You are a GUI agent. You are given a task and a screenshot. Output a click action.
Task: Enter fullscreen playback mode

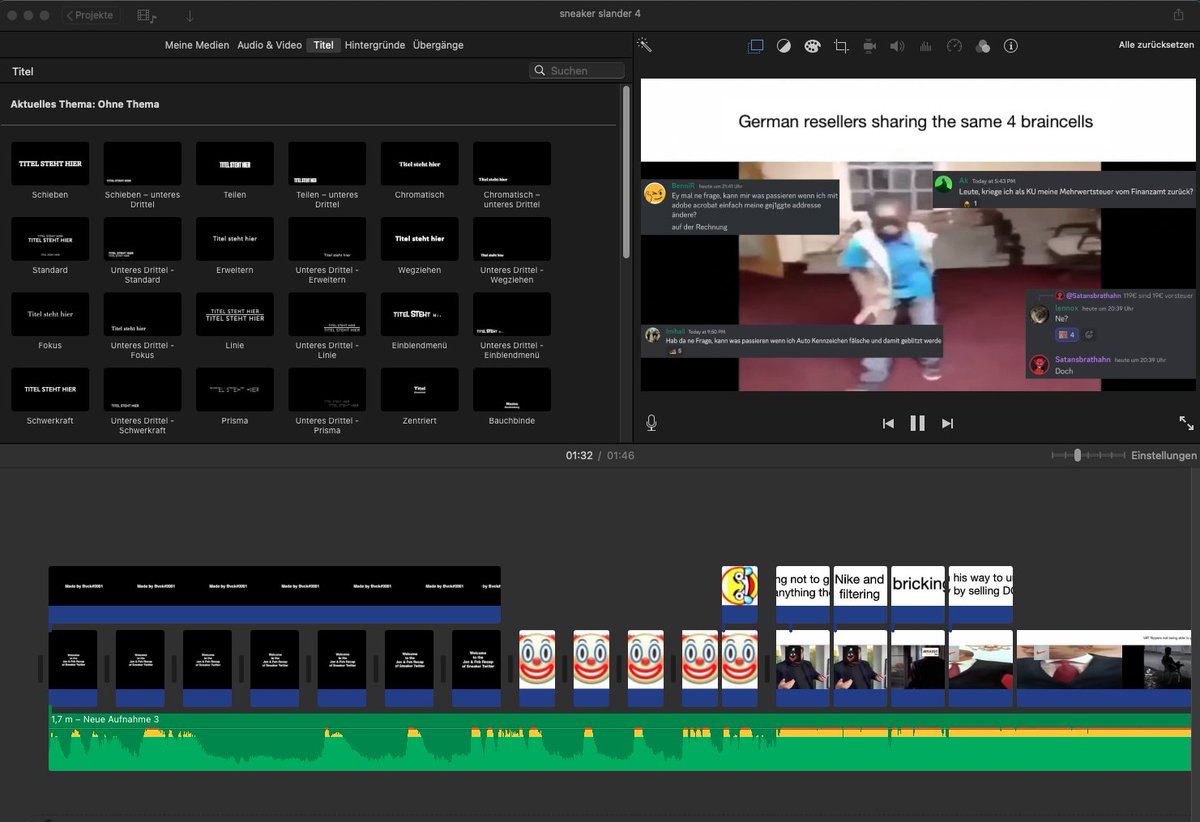1186,423
